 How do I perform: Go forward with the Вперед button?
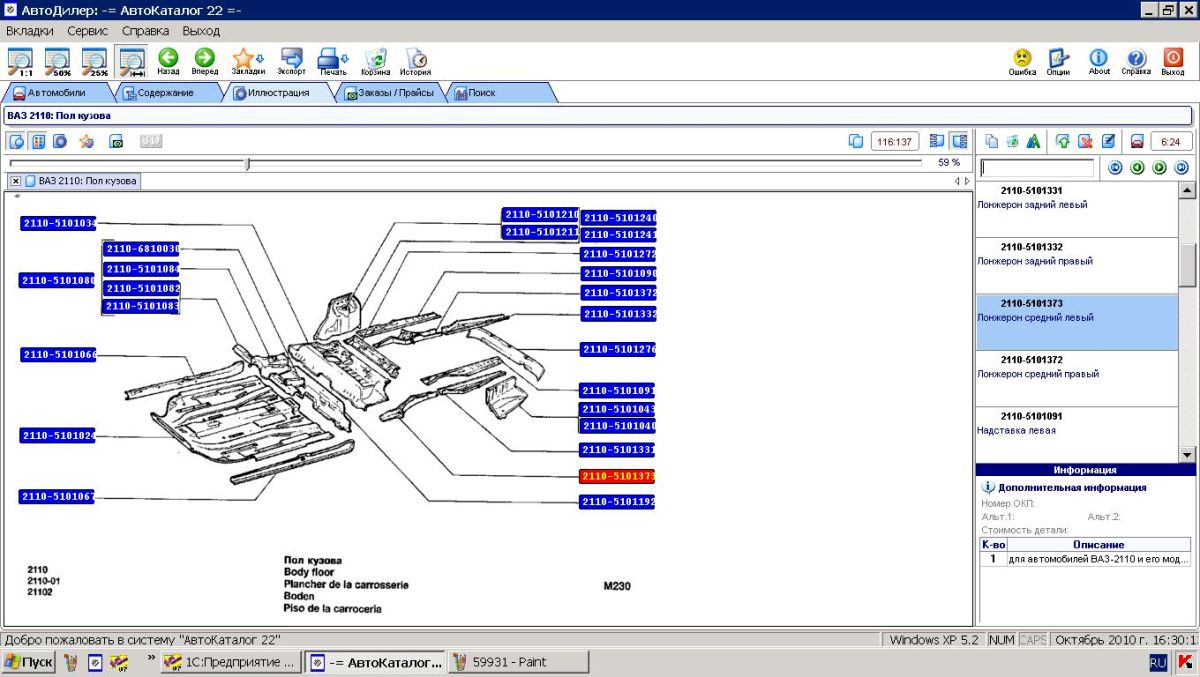click(205, 62)
